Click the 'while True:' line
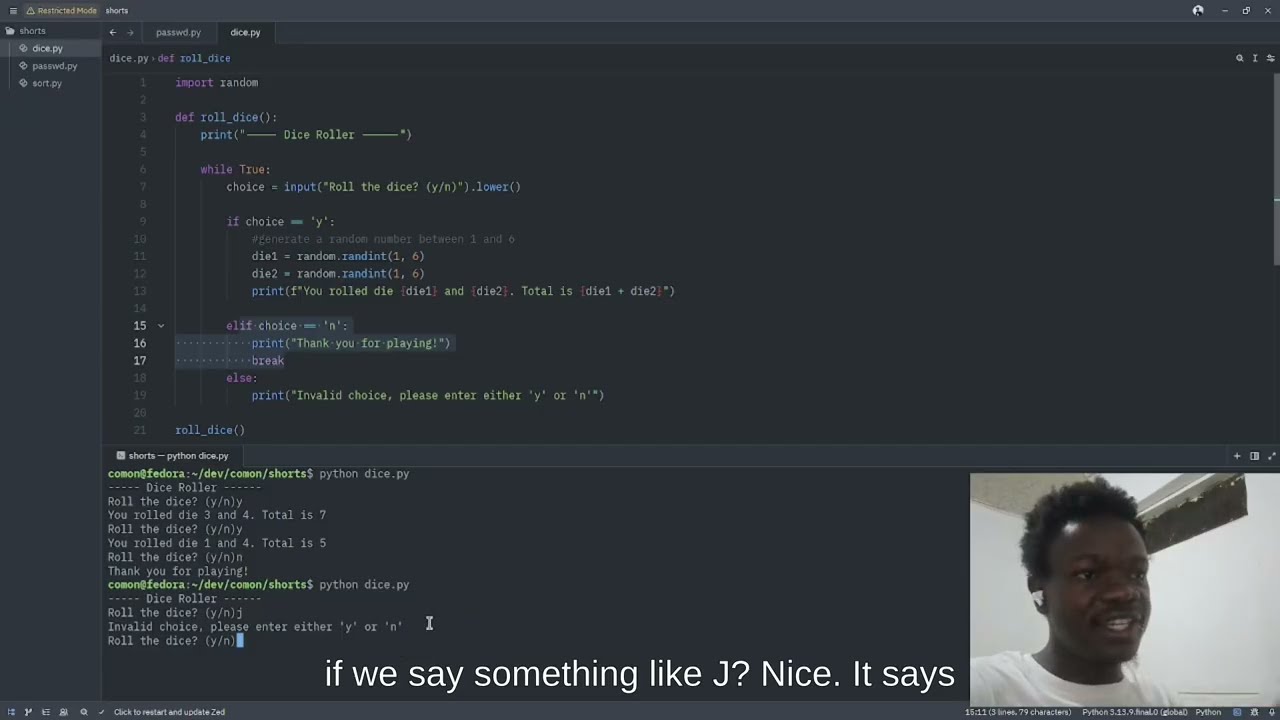1280x720 pixels. tap(235, 170)
